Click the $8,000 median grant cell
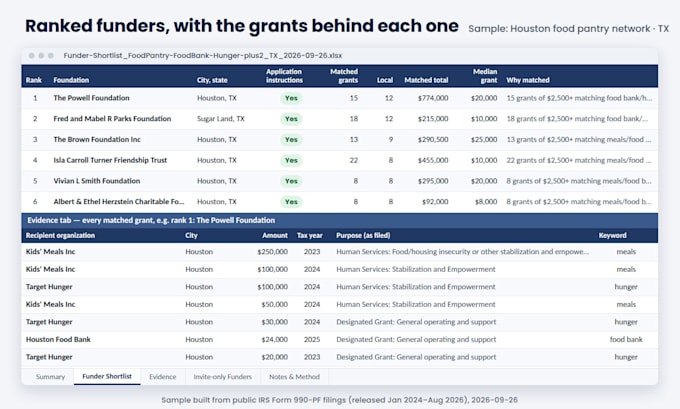Viewport: 680px width, 409px height. [x=486, y=202]
